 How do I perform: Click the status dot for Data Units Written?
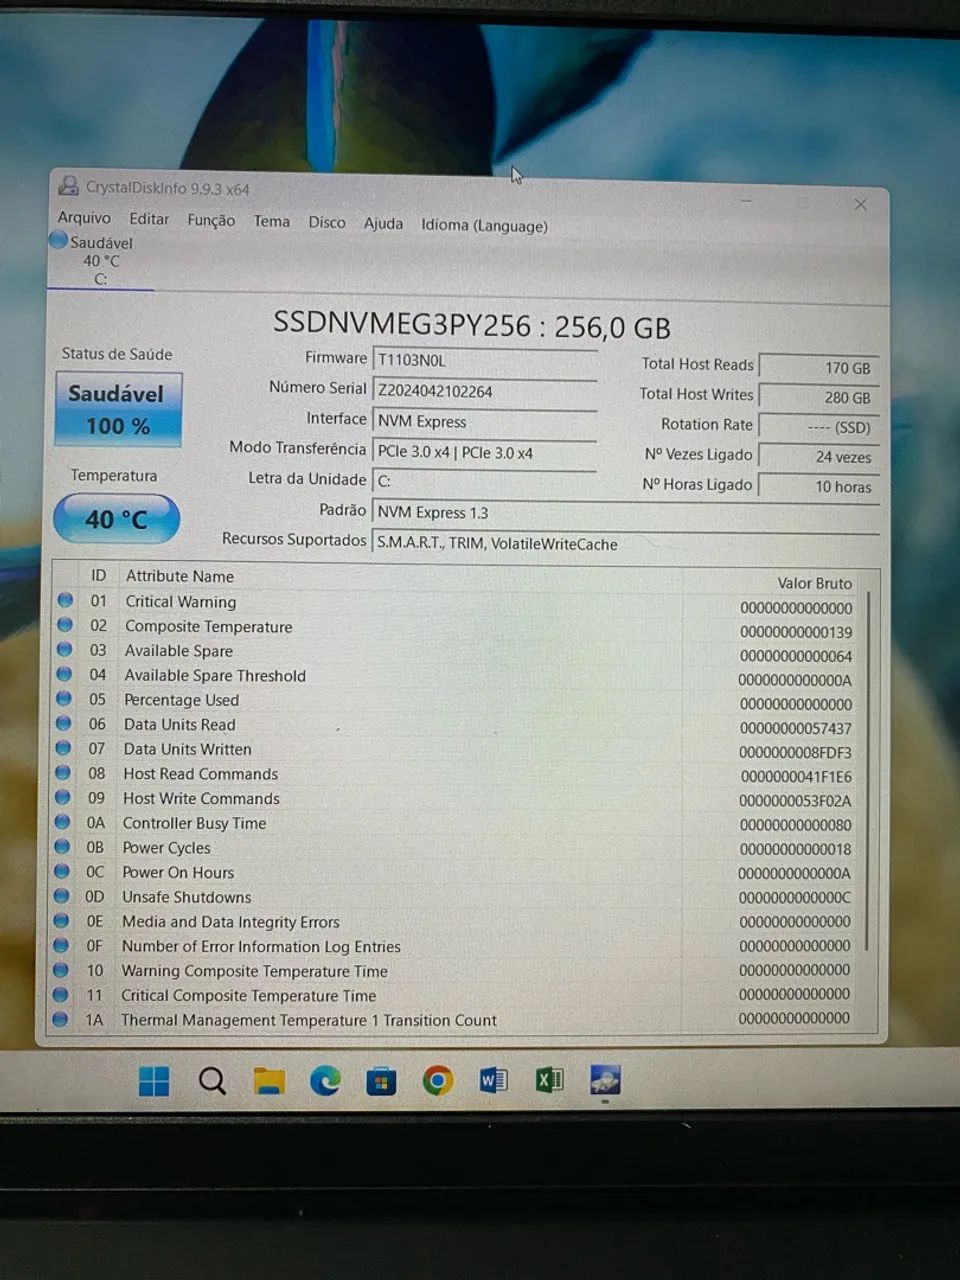coord(64,748)
